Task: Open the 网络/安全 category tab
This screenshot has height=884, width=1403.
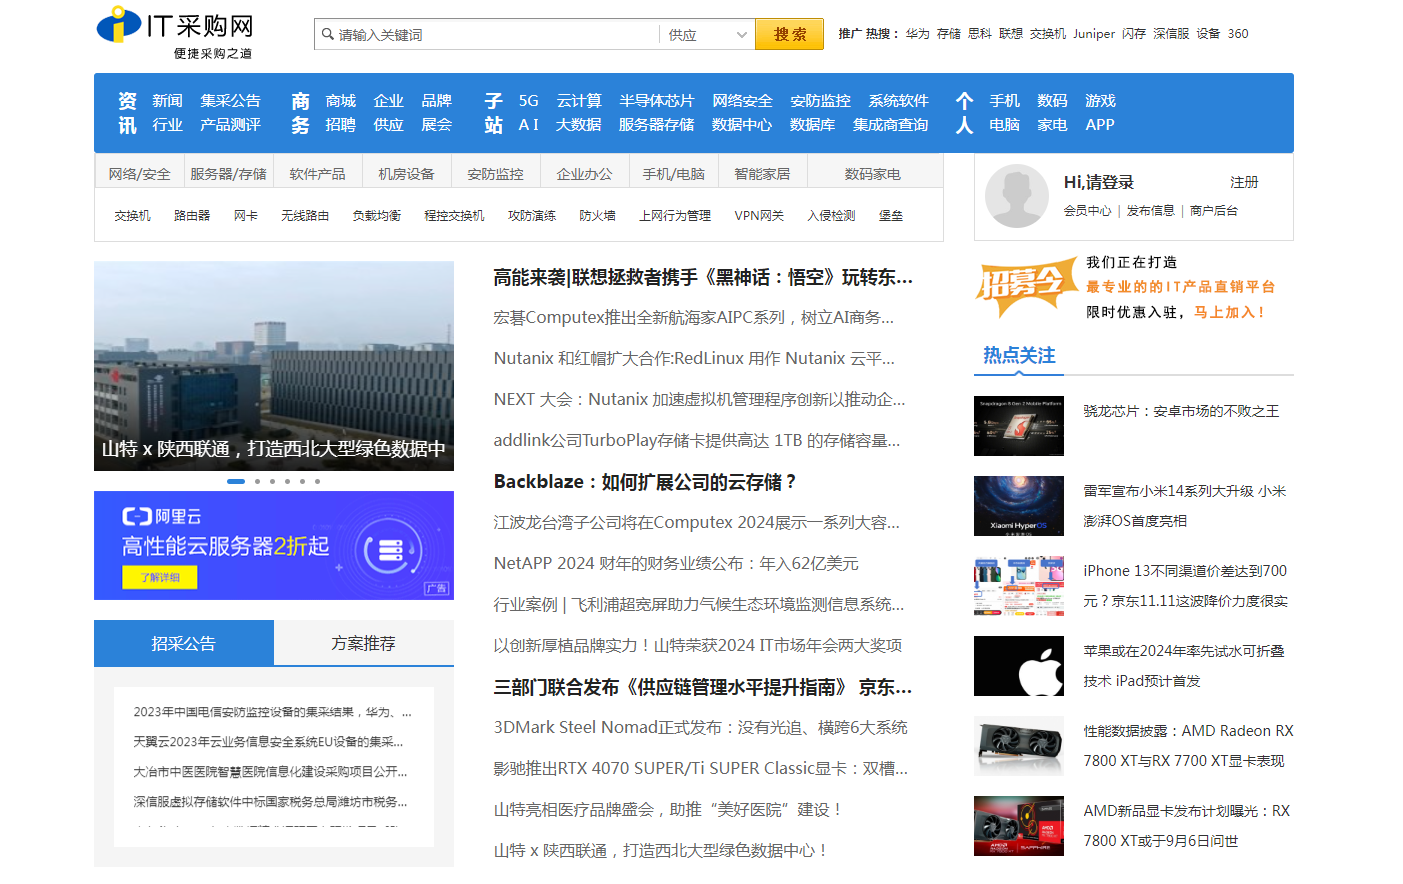Action: [x=139, y=173]
